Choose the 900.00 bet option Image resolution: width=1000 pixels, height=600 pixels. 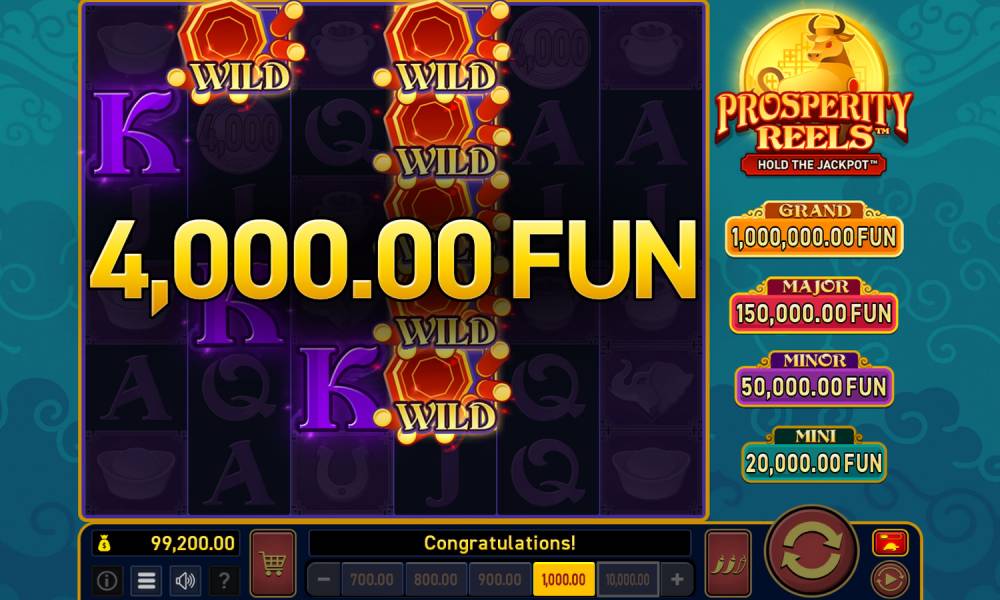[500, 580]
